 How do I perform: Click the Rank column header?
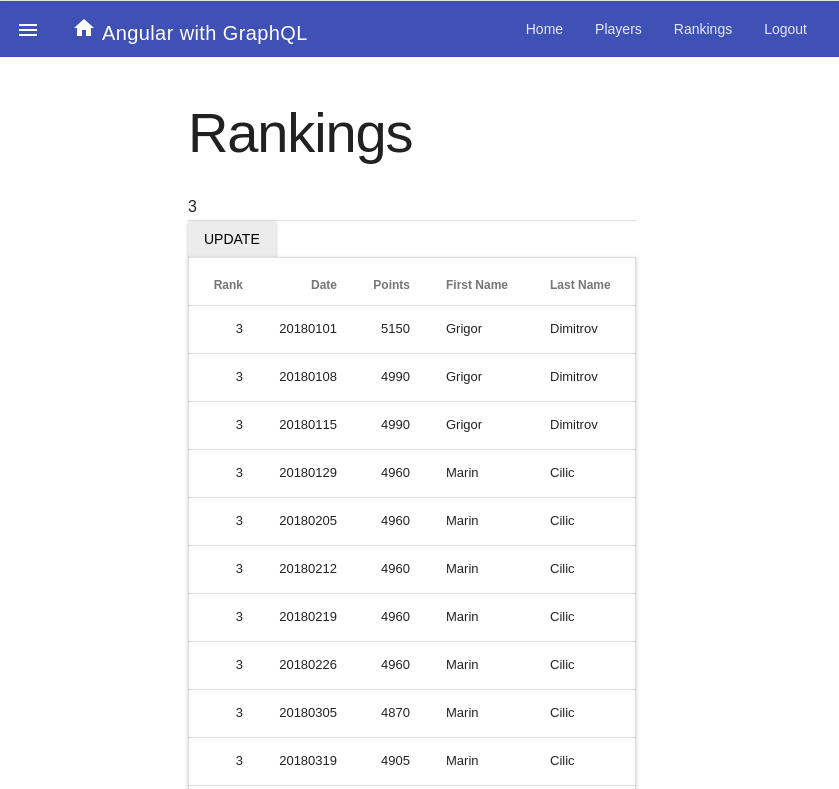click(228, 285)
